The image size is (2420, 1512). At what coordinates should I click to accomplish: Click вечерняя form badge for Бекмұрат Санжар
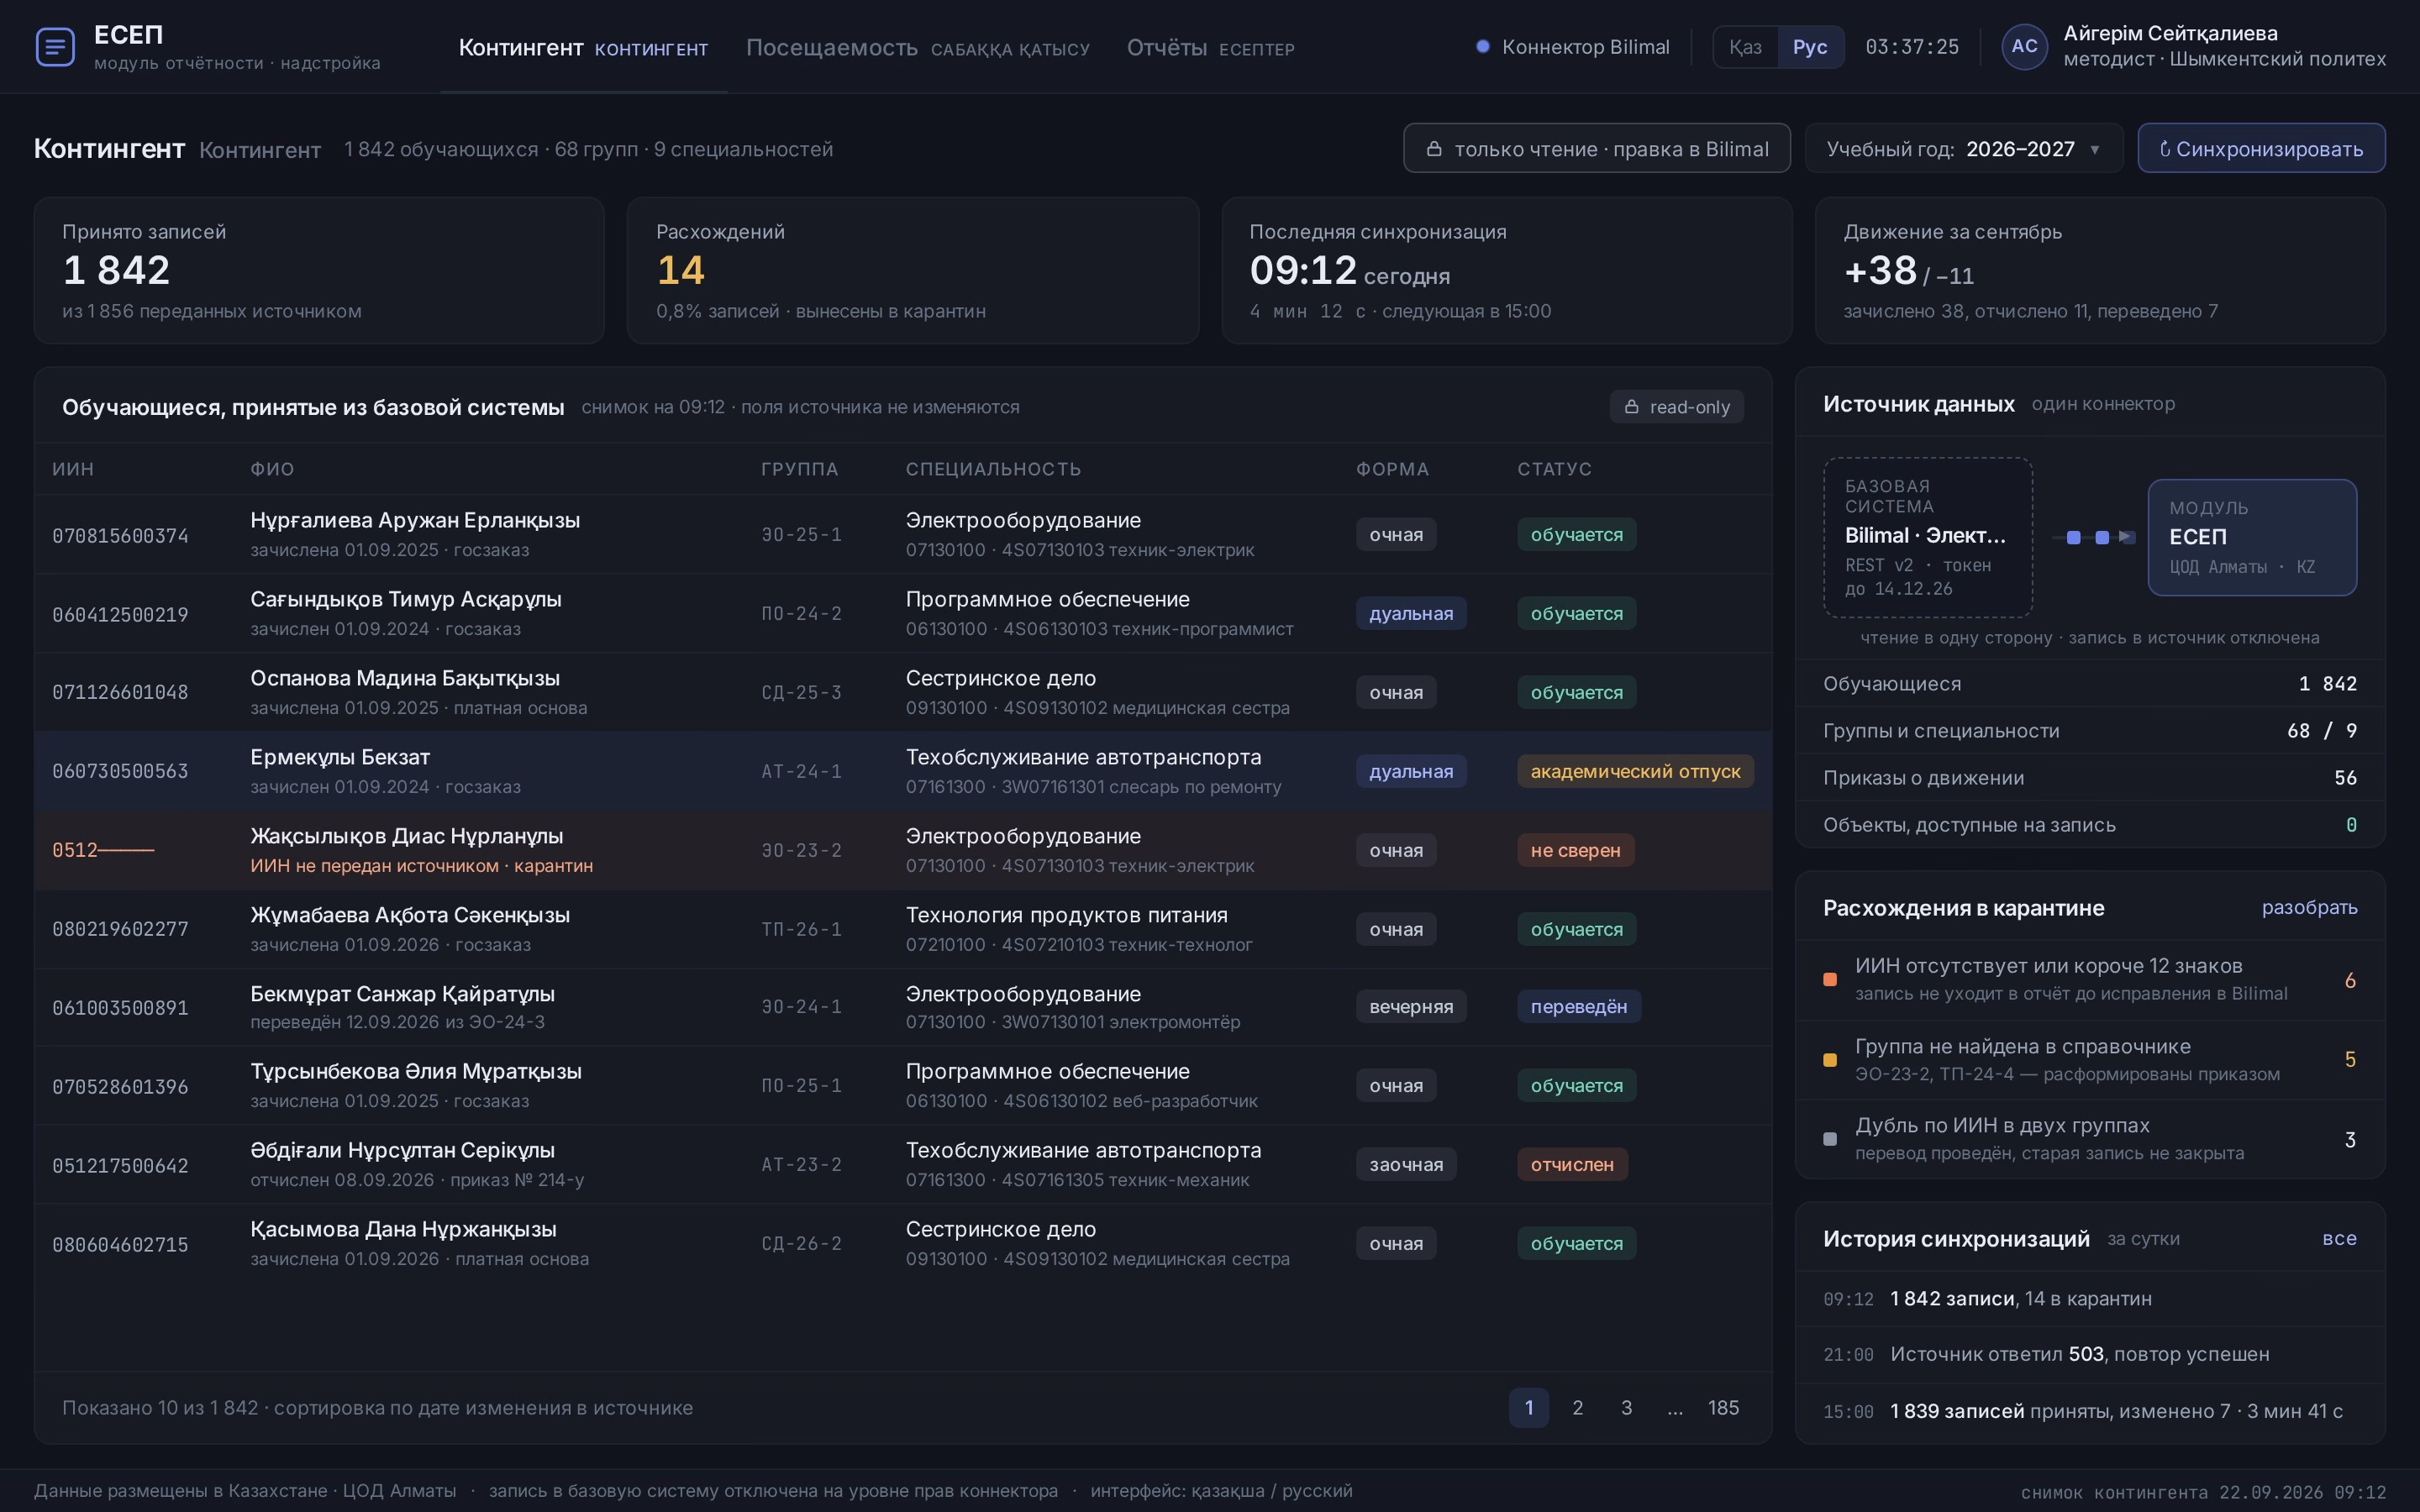point(1411,1007)
